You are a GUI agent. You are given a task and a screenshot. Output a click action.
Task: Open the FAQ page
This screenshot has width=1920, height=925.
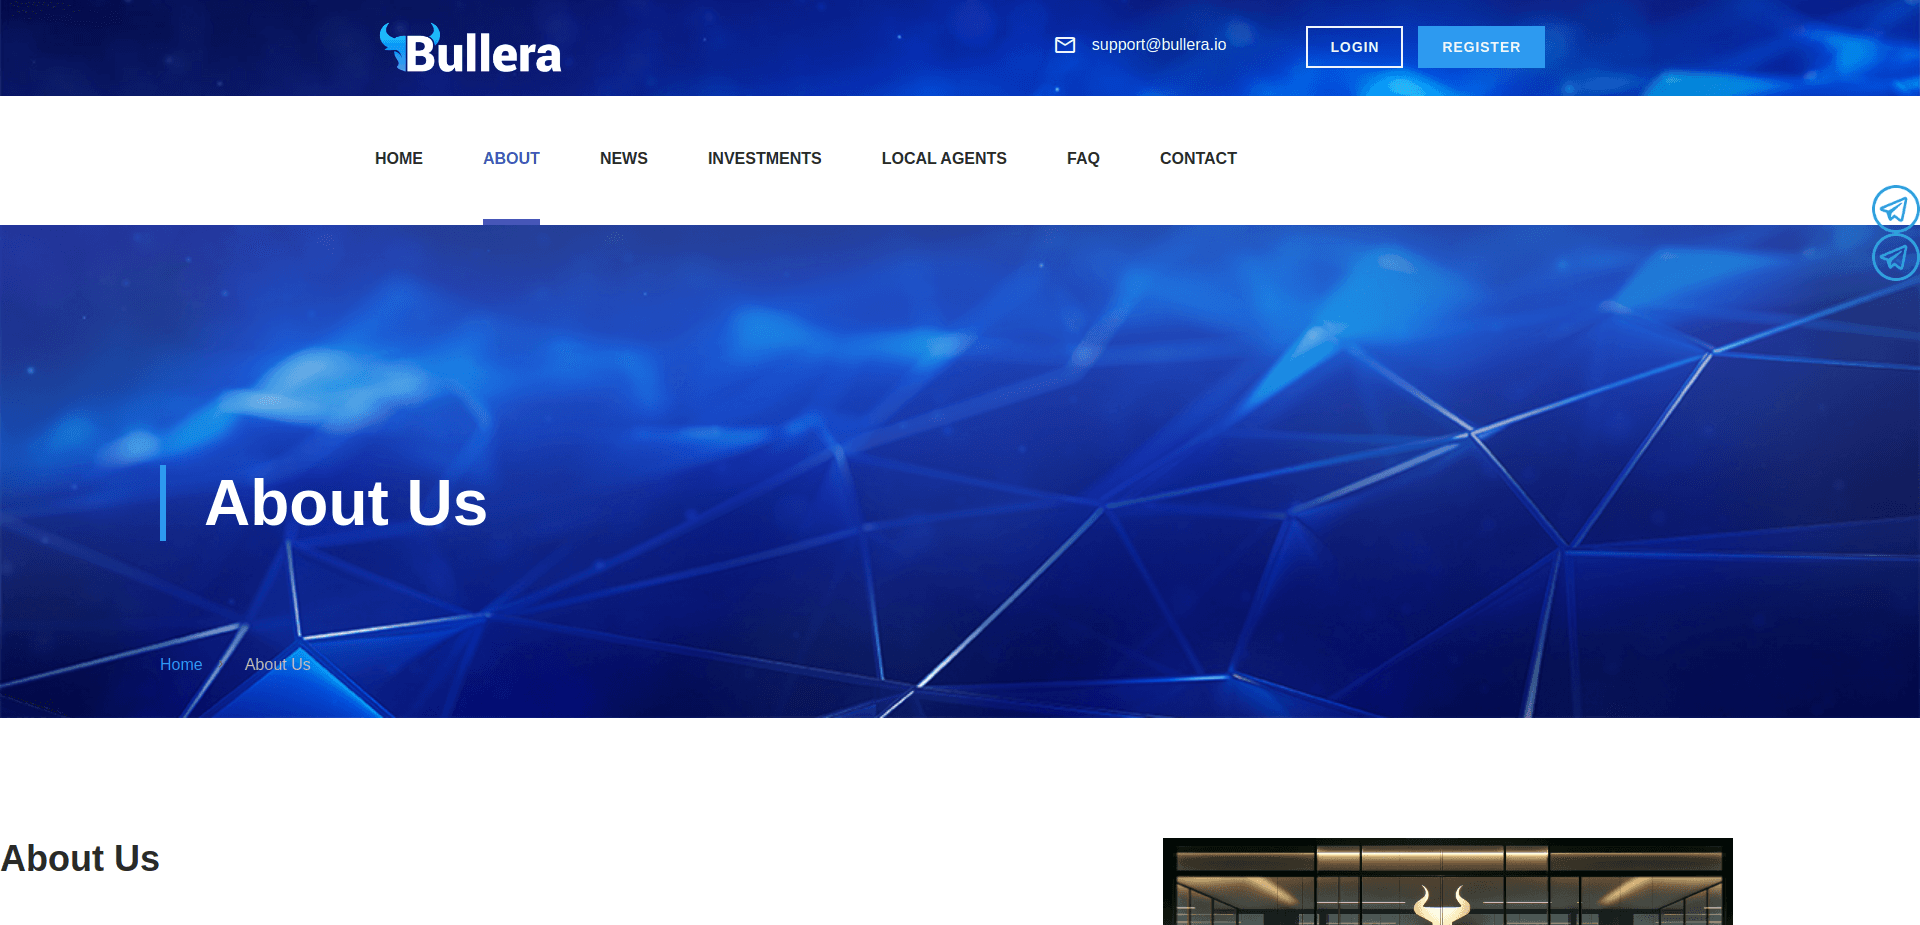click(x=1083, y=158)
